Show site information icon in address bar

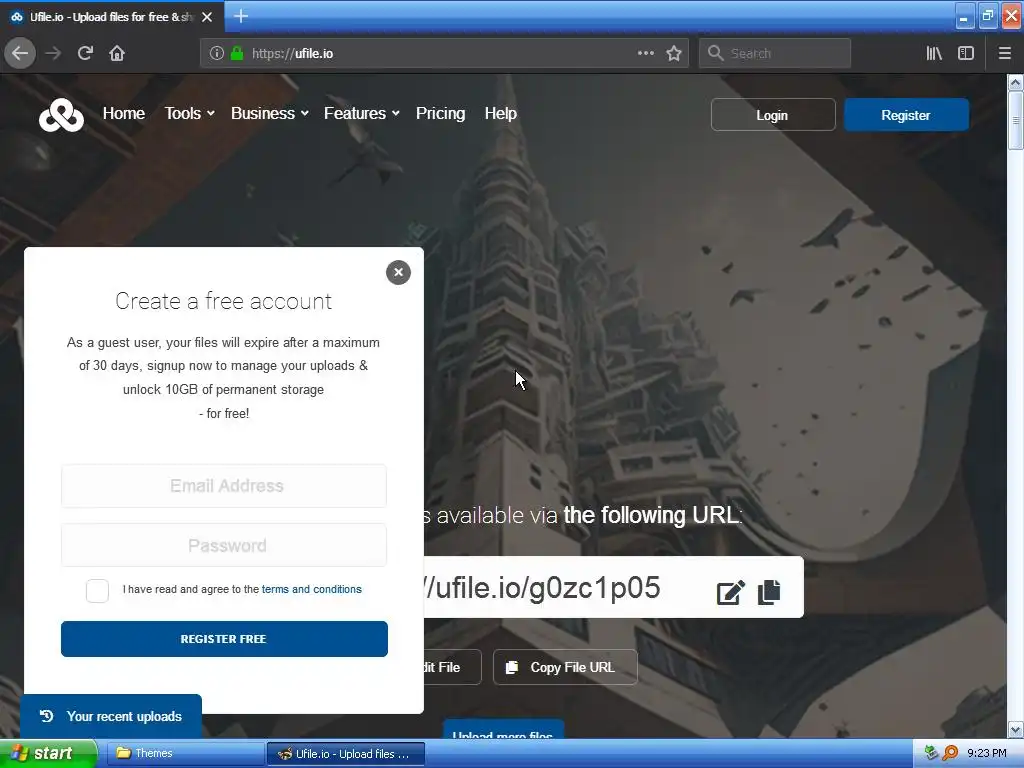click(x=216, y=54)
